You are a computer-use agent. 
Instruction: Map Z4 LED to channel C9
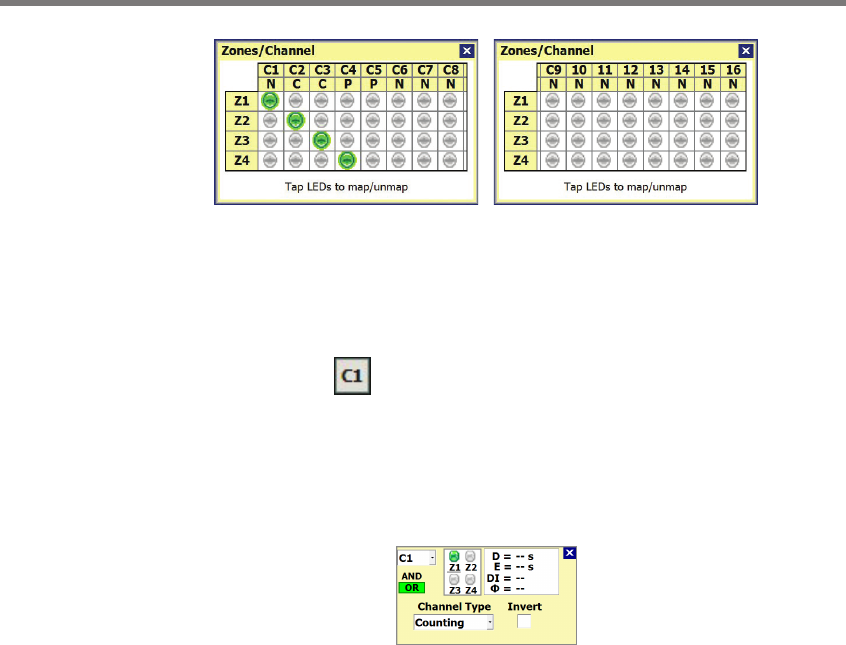coord(552,160)
